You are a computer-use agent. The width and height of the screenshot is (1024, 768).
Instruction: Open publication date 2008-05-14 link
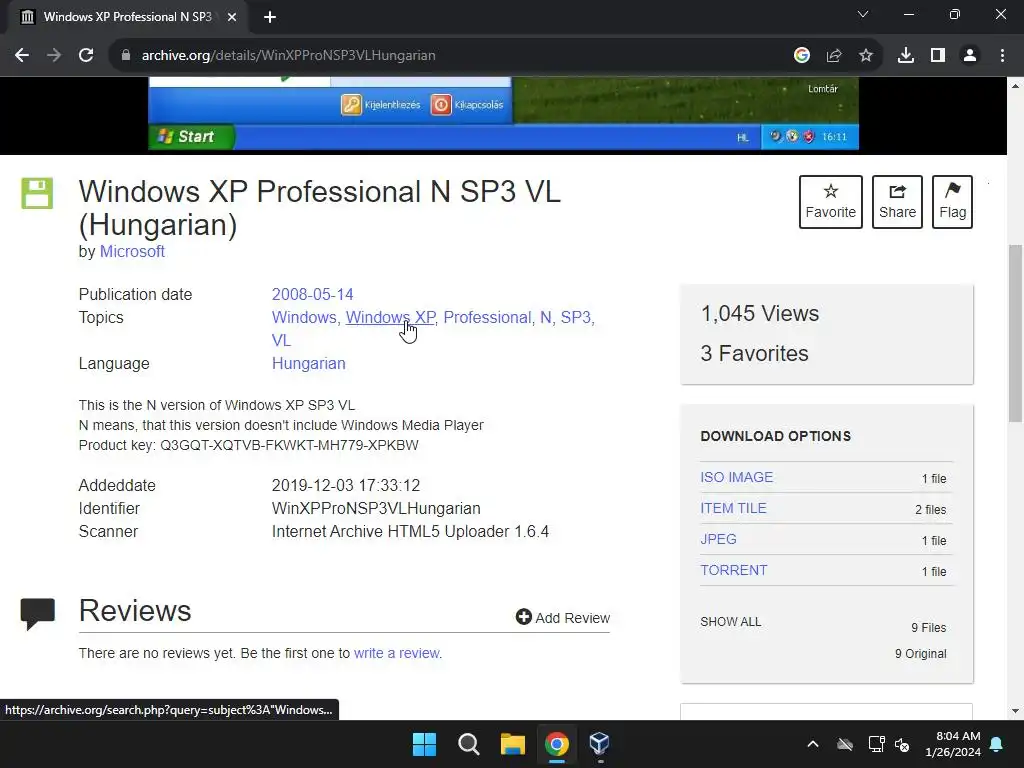[x=312, y=295]
